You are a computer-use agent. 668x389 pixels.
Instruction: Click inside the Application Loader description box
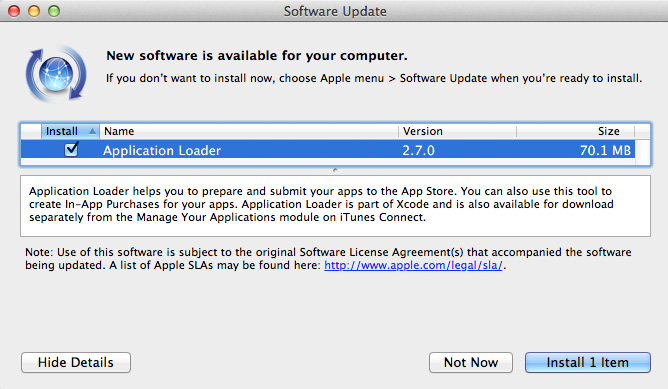pyautogui.click(x=335, y=206)
